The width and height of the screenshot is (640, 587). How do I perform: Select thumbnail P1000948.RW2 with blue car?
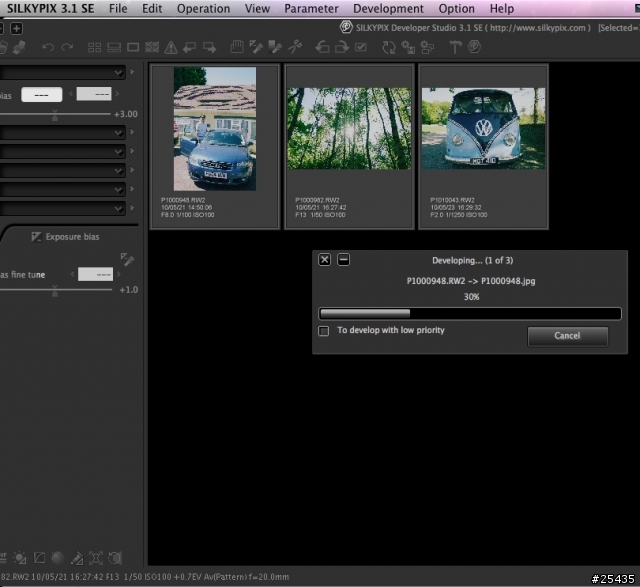tap(215, 147)
